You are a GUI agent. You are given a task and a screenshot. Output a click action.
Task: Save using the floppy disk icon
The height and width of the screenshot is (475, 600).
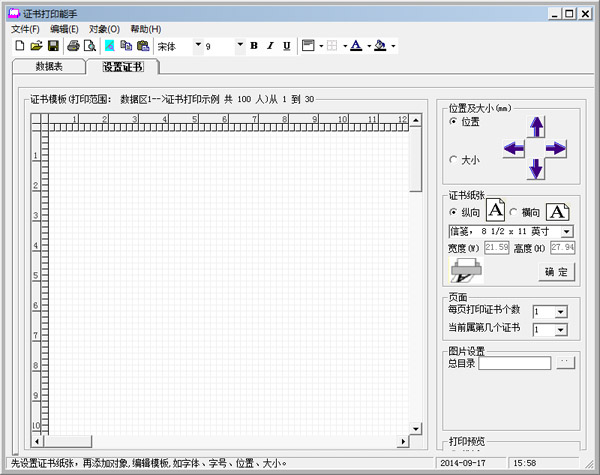point(53,46)
